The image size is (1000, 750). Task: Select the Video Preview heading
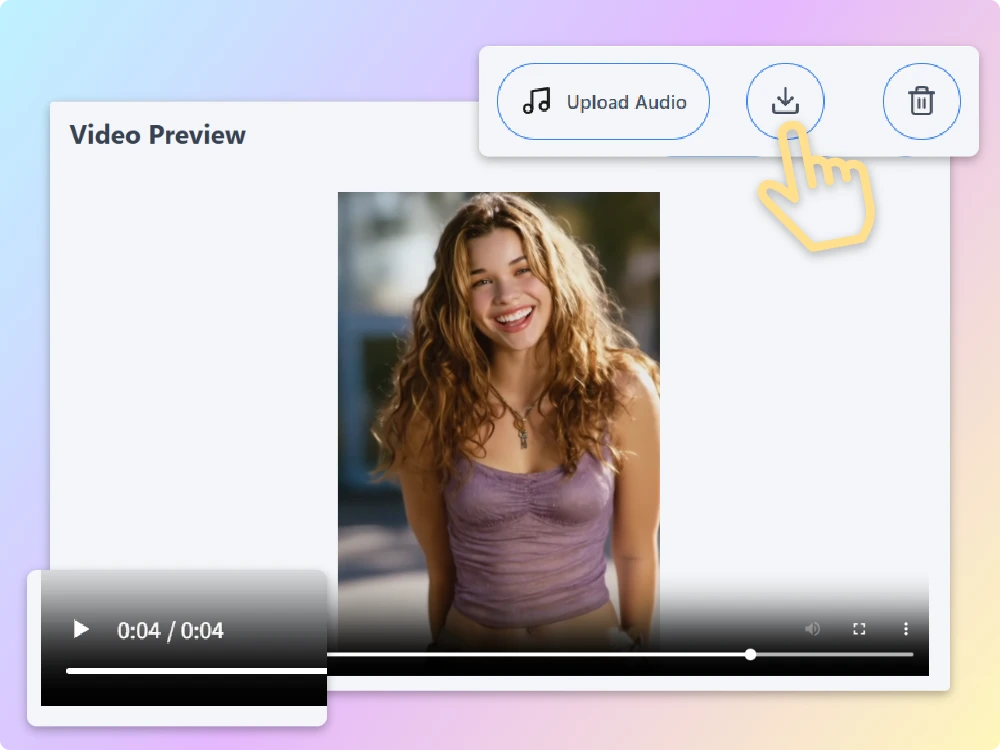pos(156,135)
